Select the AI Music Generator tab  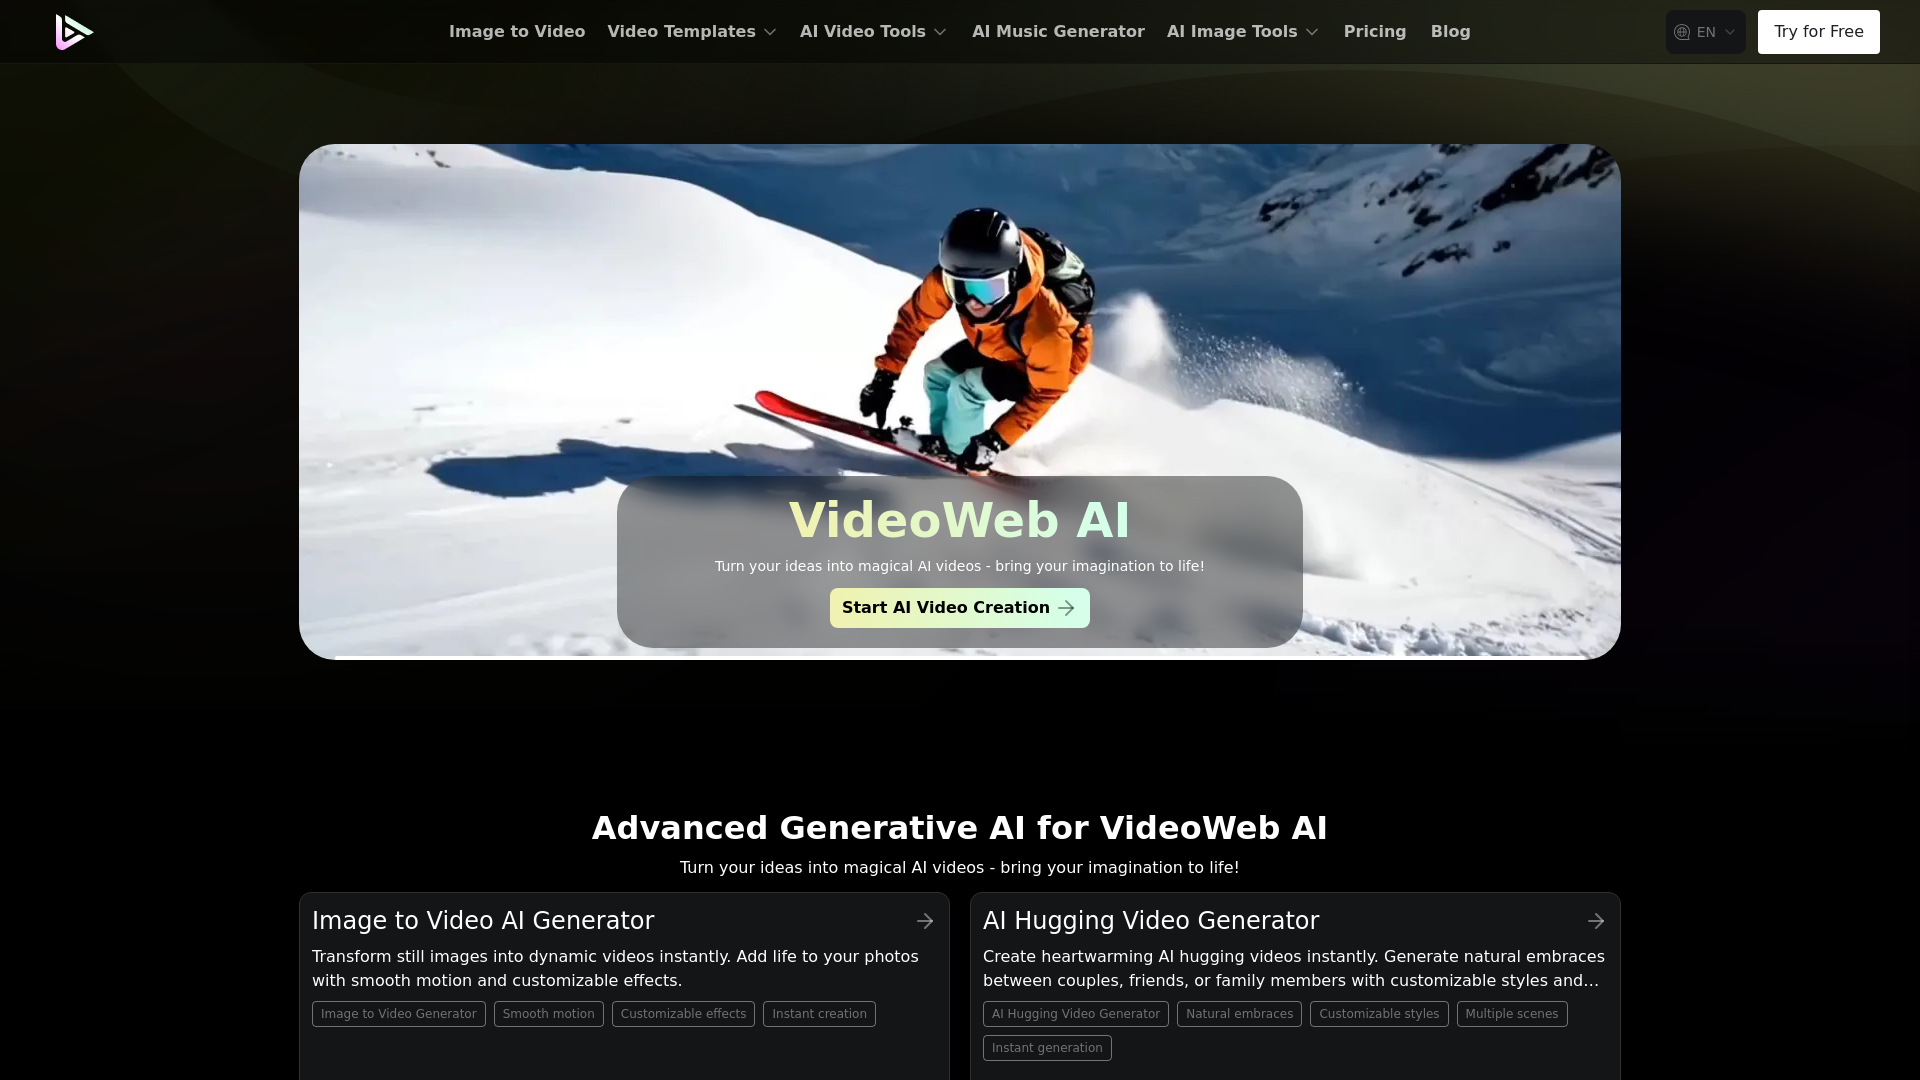[1058, 32]
